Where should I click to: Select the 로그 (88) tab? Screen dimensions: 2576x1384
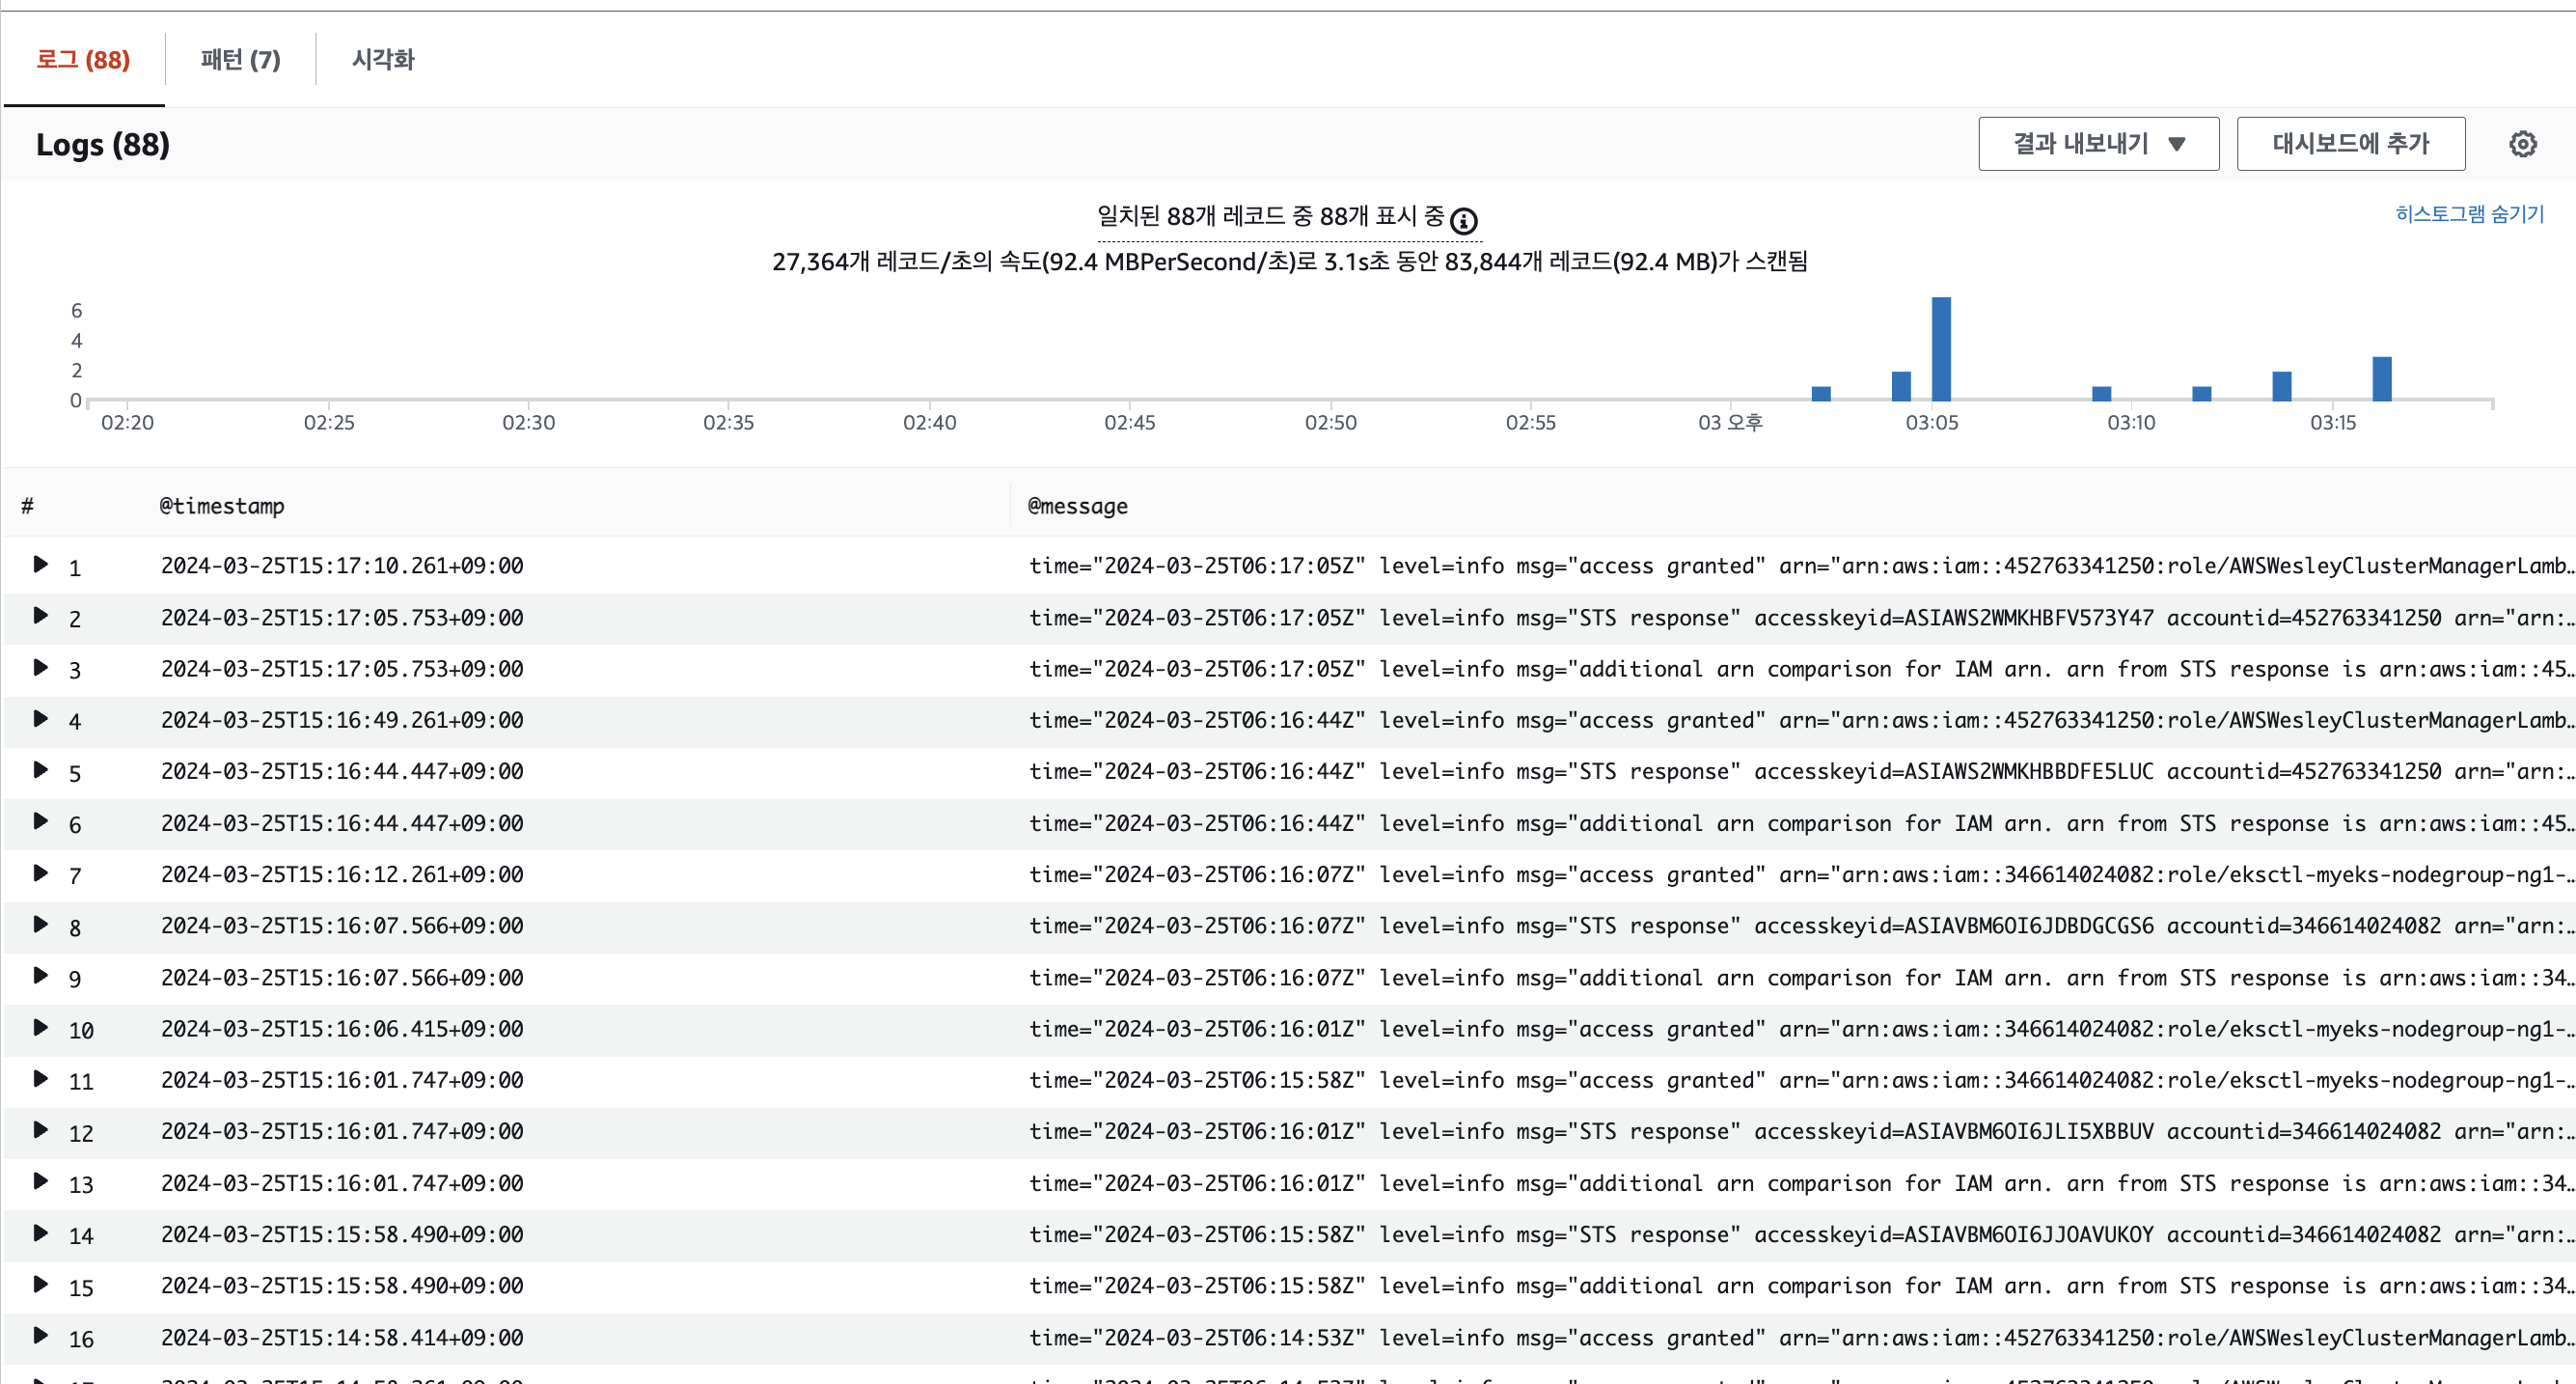pos(83,60)
